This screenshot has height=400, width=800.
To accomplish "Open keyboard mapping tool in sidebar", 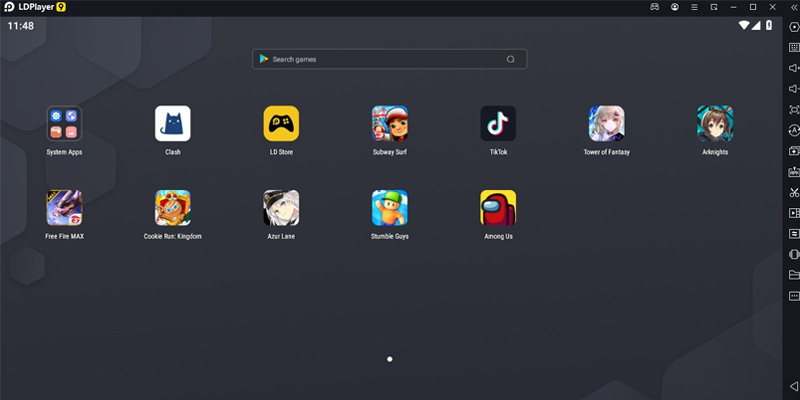I will pyautogui.click(x=794, y=47).
